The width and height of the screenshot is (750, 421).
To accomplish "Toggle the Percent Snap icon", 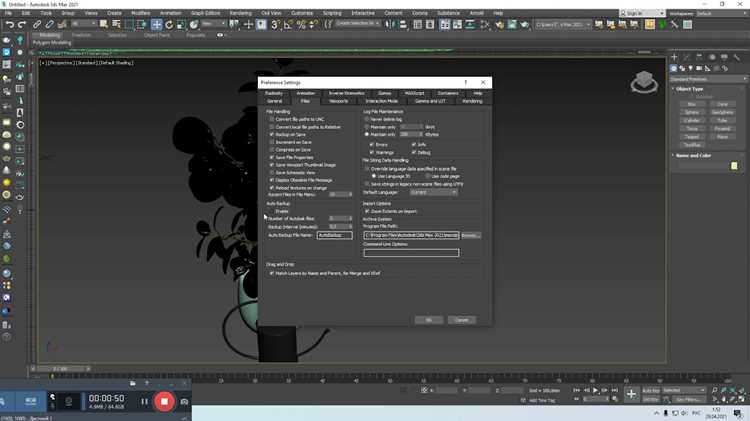I will [x=301, y=24].
